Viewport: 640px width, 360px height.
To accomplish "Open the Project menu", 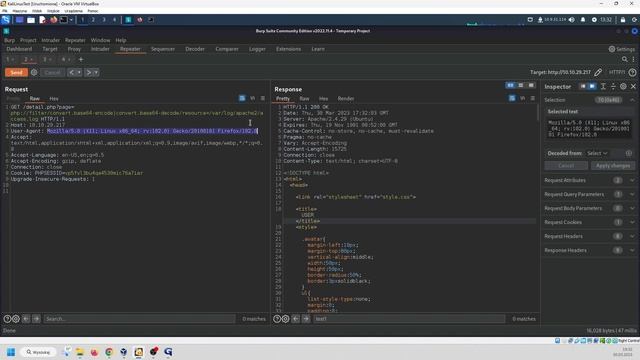I will (x=28, y=40).
